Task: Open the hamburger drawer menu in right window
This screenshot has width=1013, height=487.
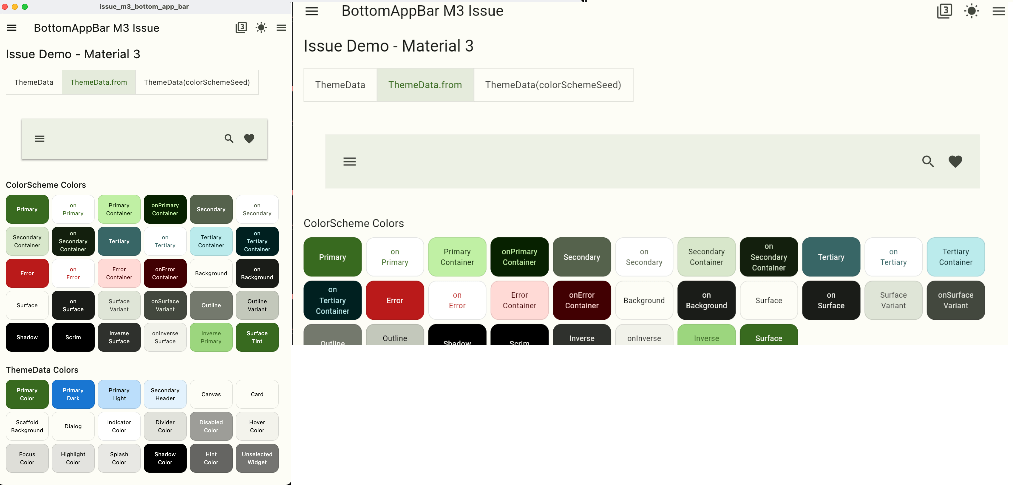Action: pos(312,11)
